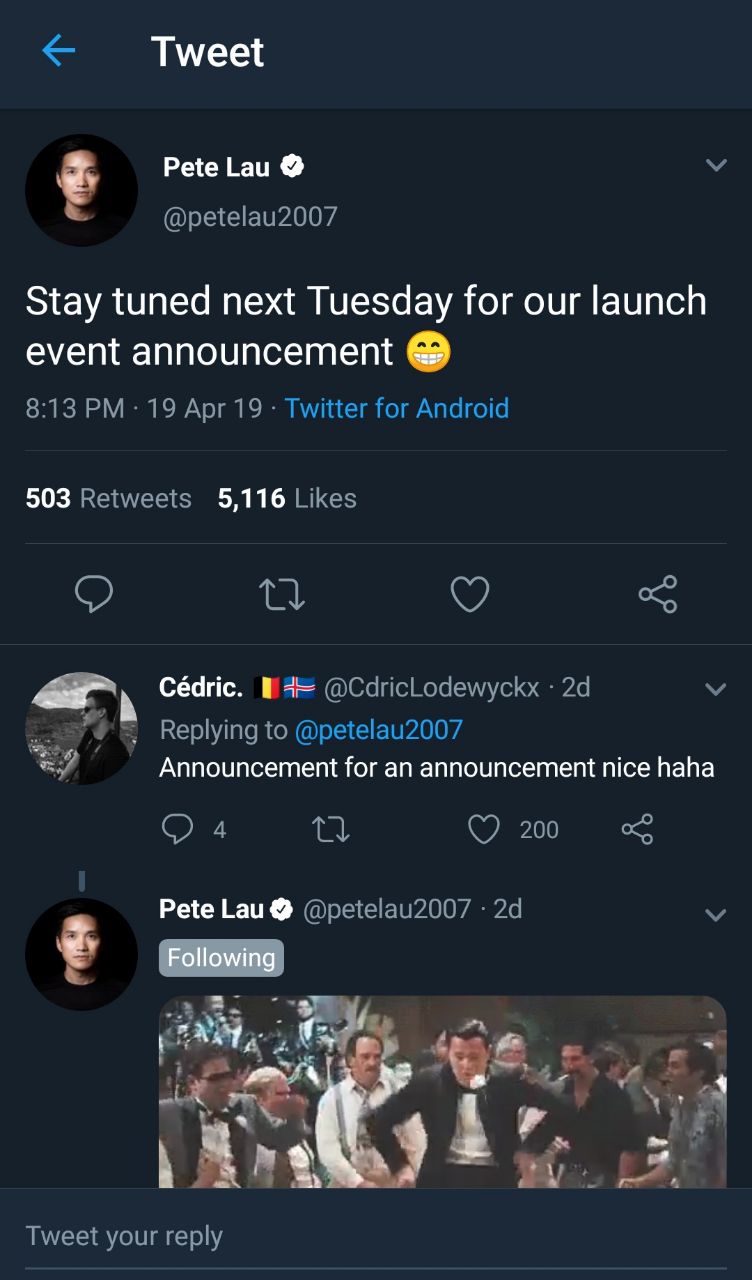Open Cédric's profile avatar
This screenshot has height=1280, width=752.
pyautogui.click(x=81, y=728)
